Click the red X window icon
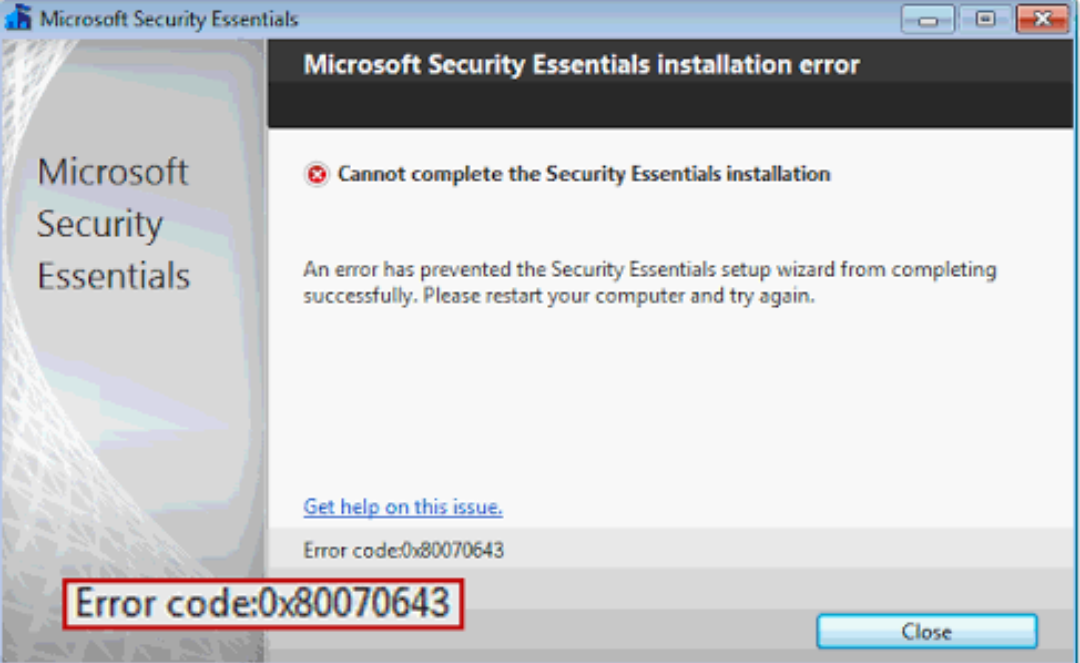The width and height of the screenshot is (1080, 663). [1043, 18]
